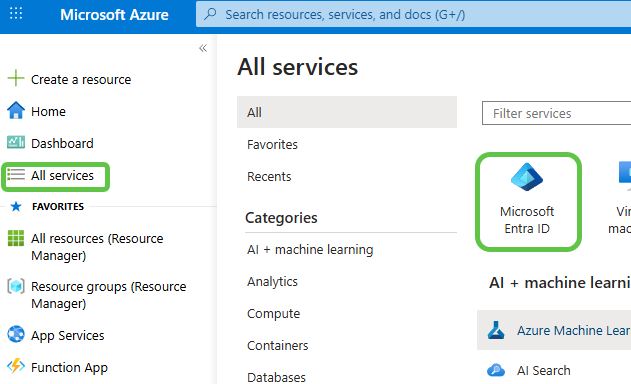Click the FAVORITES section header text
The height and width of the screenshot is (384, 631).
coord(58,206)
